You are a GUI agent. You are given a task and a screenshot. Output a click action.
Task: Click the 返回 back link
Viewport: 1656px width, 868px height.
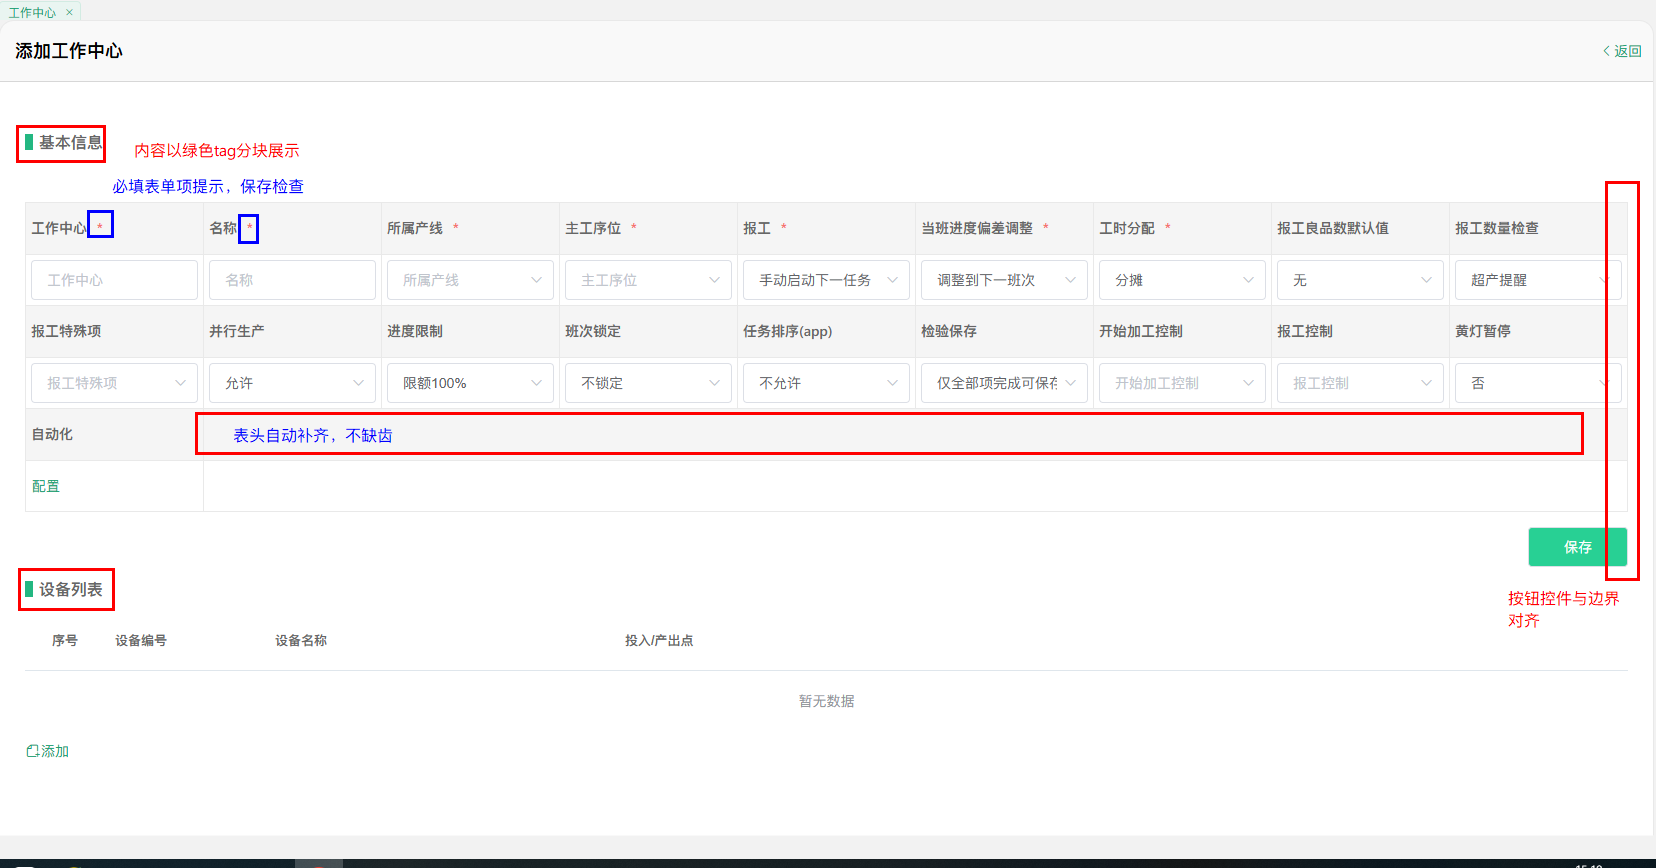[1622, 51]
